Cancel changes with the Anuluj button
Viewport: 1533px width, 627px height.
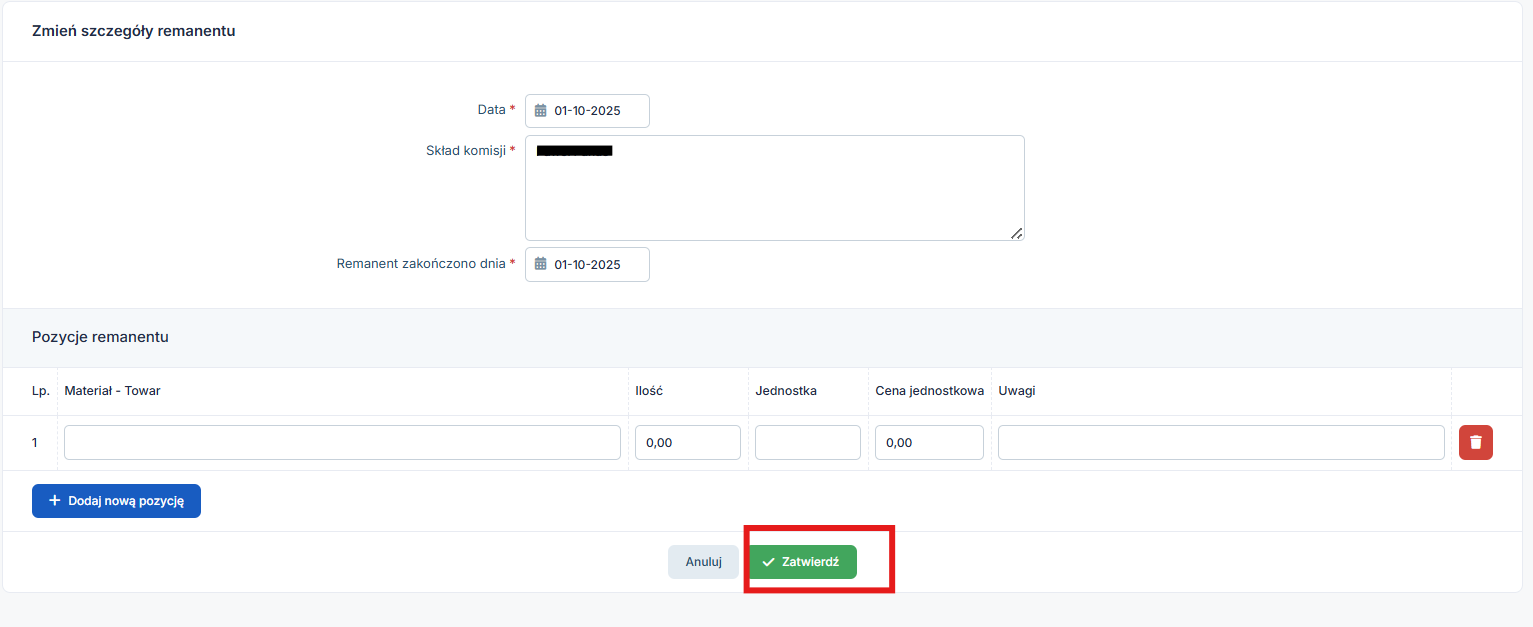pyautogui.click(x=703, y=562)
